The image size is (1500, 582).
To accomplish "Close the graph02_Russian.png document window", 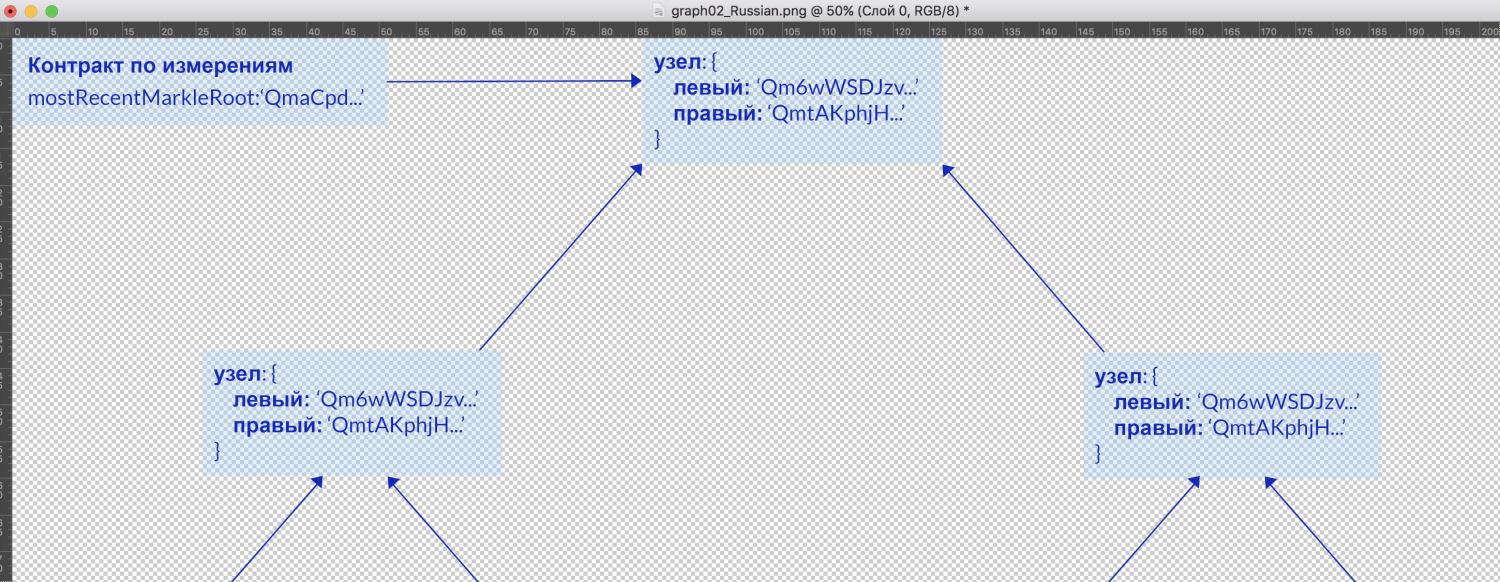I will click(x=11, y=11).
